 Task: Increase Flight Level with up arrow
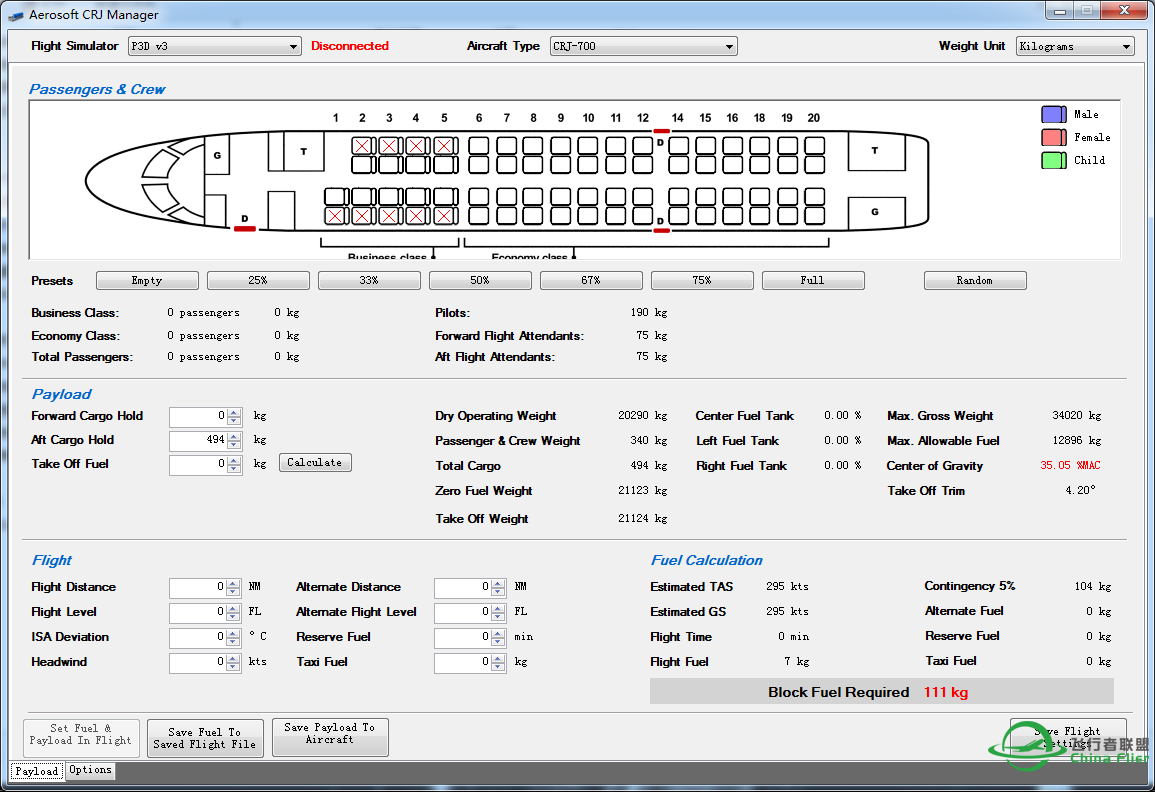pos(233,609)
